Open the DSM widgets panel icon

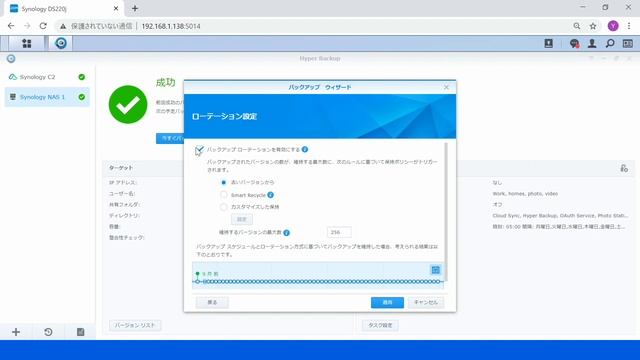(628, 43)
